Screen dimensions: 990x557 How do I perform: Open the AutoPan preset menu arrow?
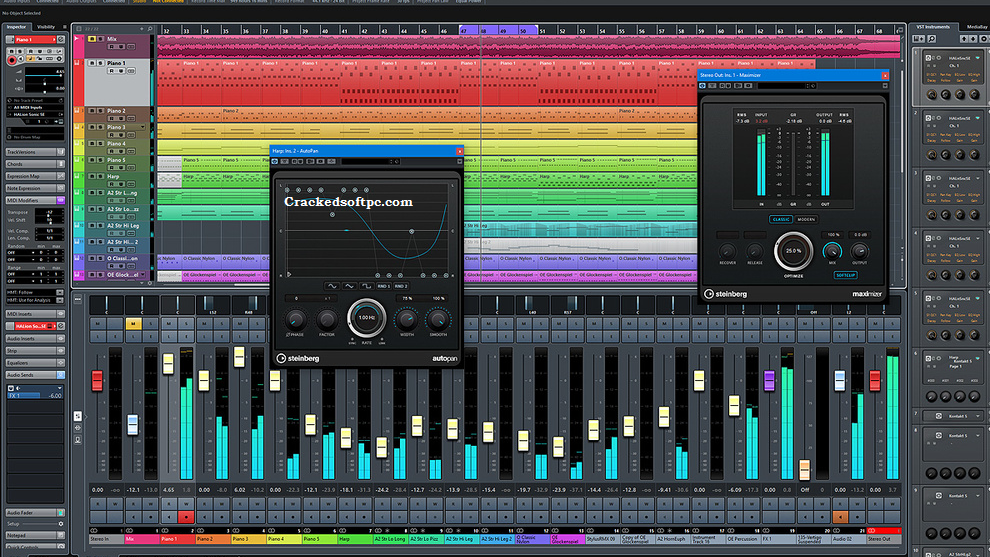pos(460,162)
